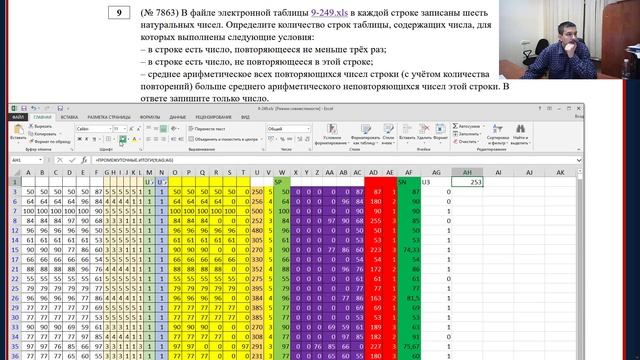Toggle center text alignment

coord(156,140)
